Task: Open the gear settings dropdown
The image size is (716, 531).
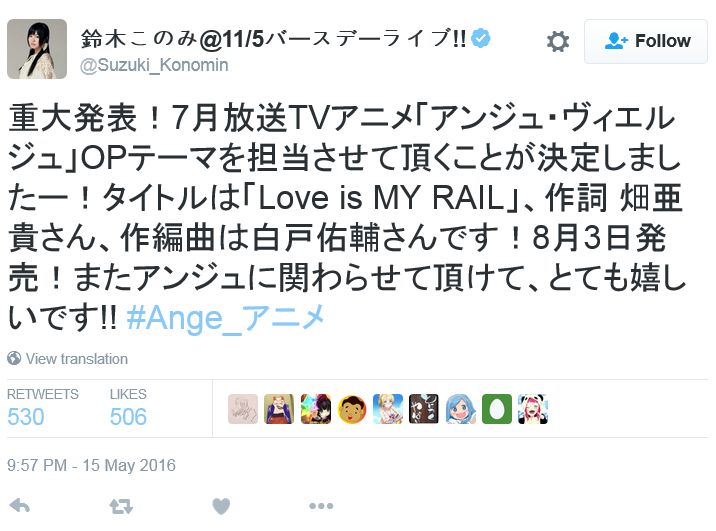Action: coord(558,42)
